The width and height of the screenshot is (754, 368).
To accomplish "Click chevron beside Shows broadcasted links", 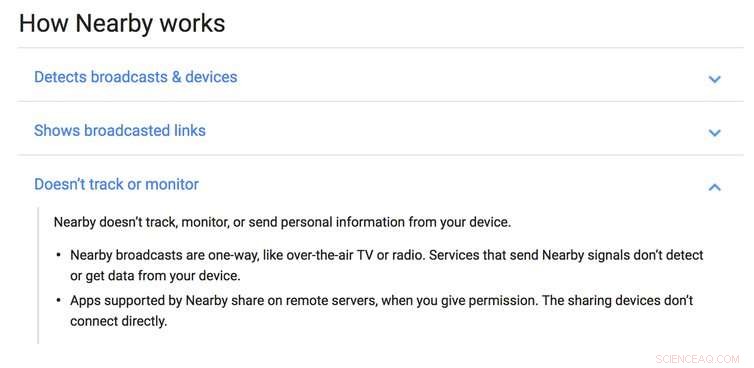I will [x=715, y=132].
